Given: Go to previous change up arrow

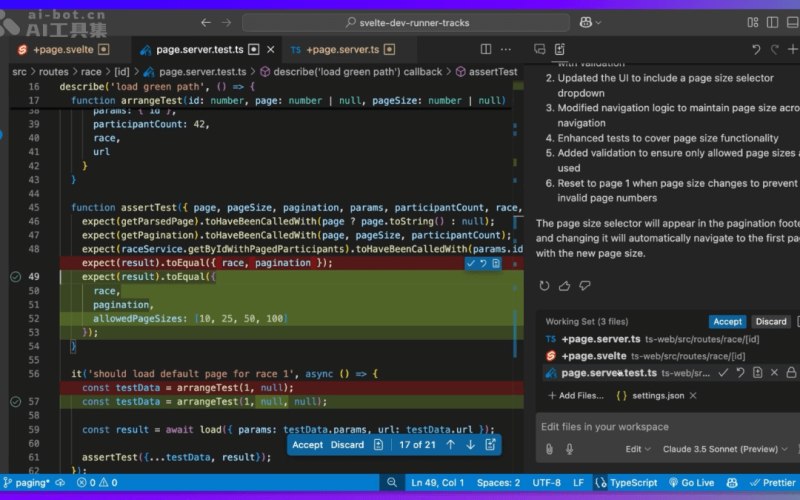Looking at the screenshot, I should pyautogui.click(x=451, y=445).
